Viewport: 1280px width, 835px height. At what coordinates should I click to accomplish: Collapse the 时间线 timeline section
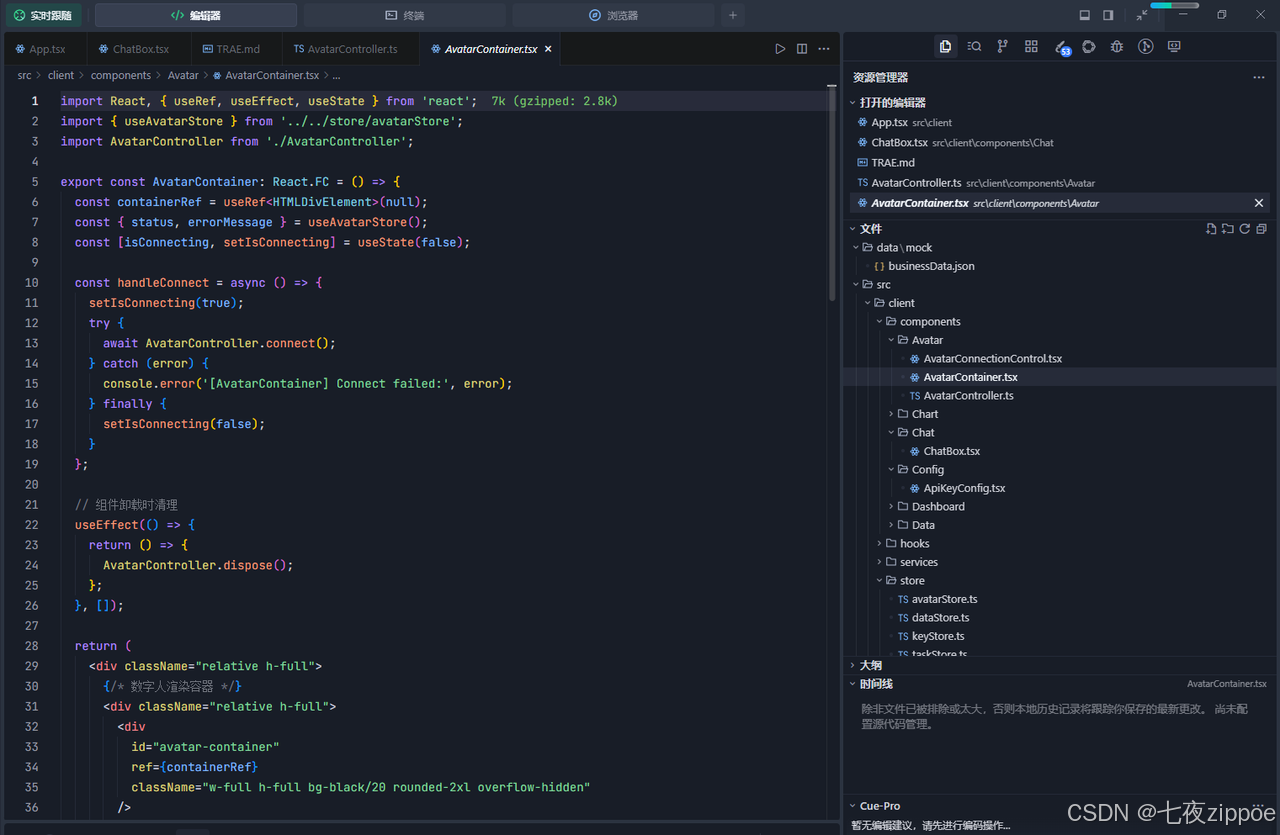pyautogui.click(x=876, y=684)
